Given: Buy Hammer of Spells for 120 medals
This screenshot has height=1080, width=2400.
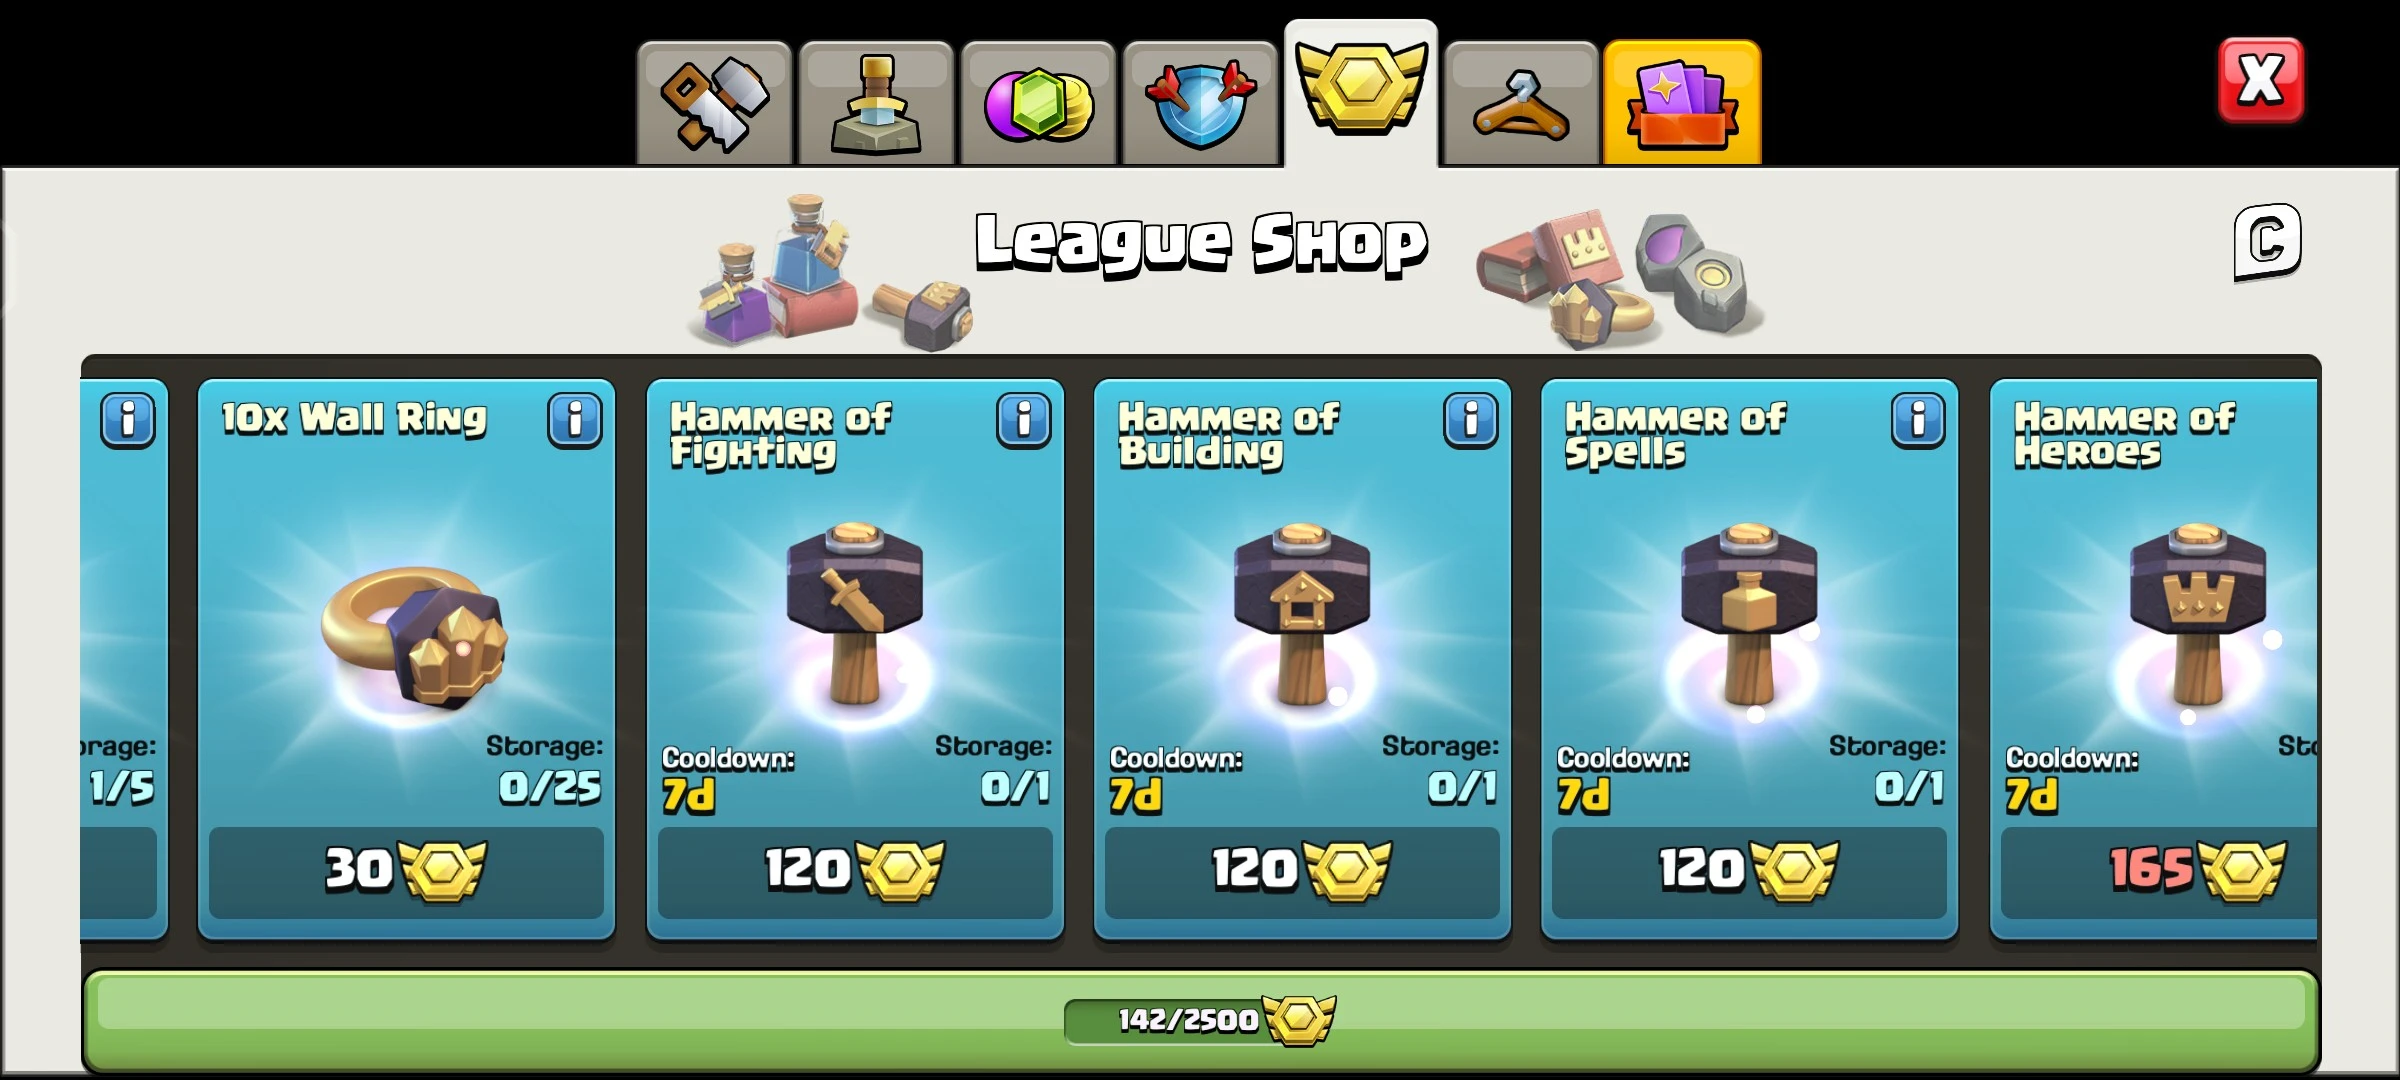Looking at the screenshot, I should click(x=1749, y=872).
